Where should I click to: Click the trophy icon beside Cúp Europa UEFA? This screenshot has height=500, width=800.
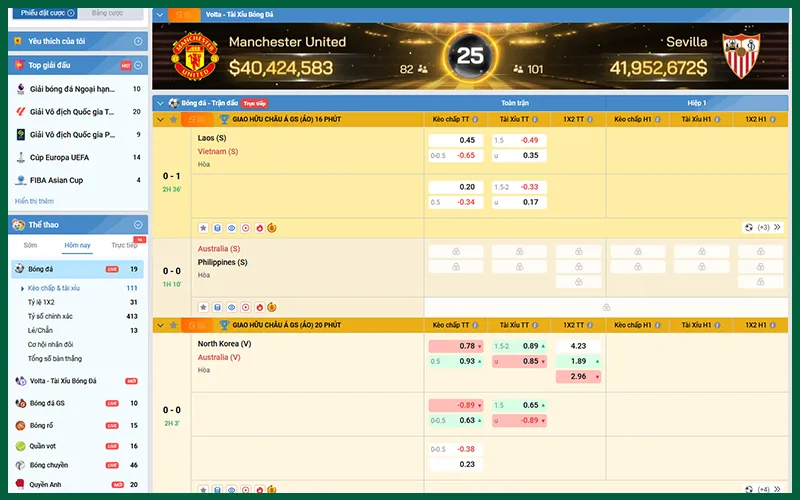pyautogui.click(x=20, y=157)
